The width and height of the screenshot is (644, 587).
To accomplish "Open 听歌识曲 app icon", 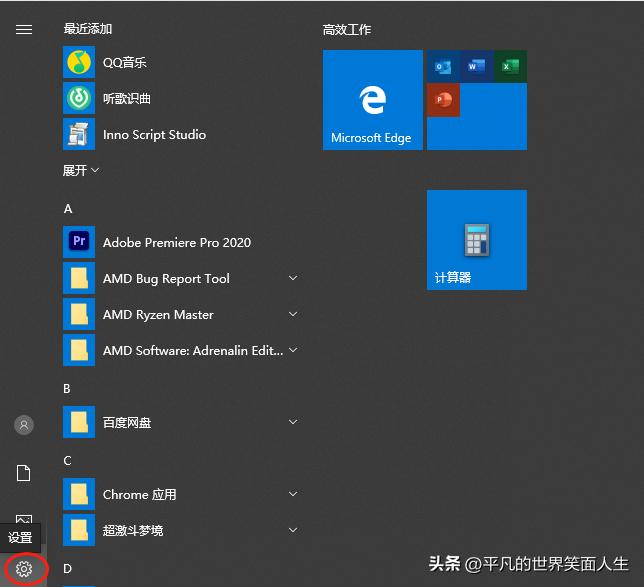I will click(79, 98).
